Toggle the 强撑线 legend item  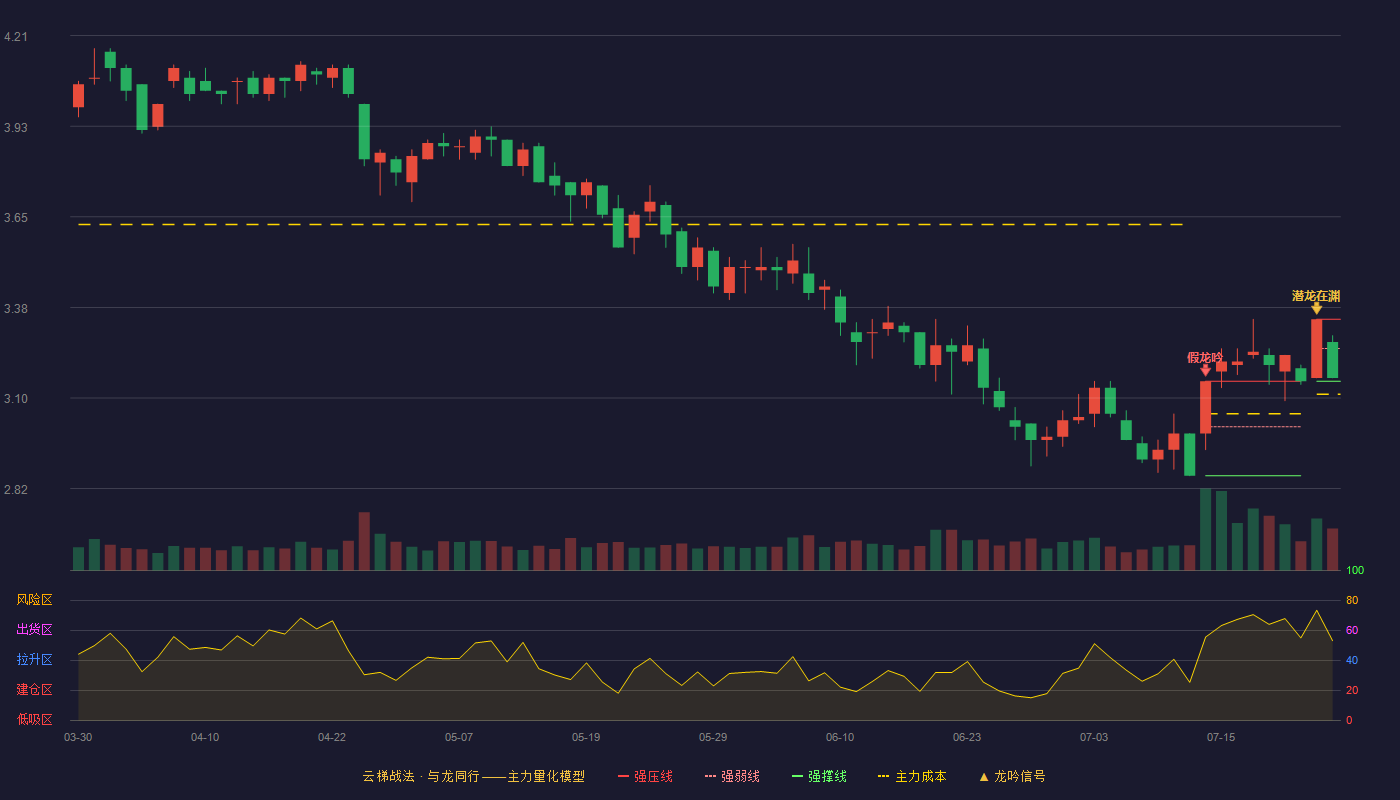coord(819,776)
